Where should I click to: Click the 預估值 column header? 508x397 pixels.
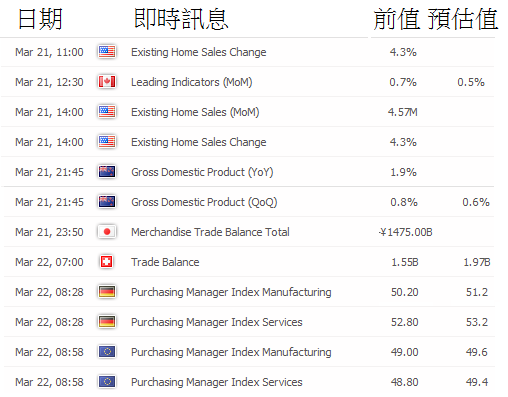pos(463,19)
